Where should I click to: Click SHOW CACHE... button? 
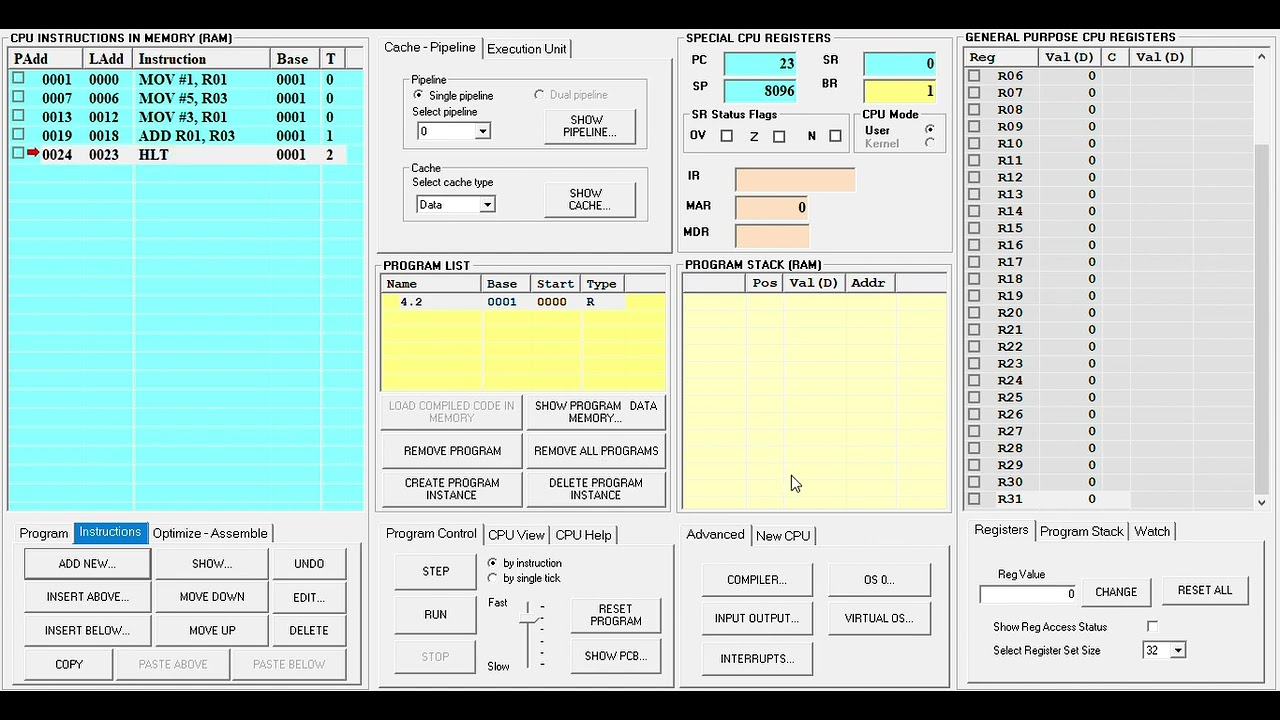590,199
